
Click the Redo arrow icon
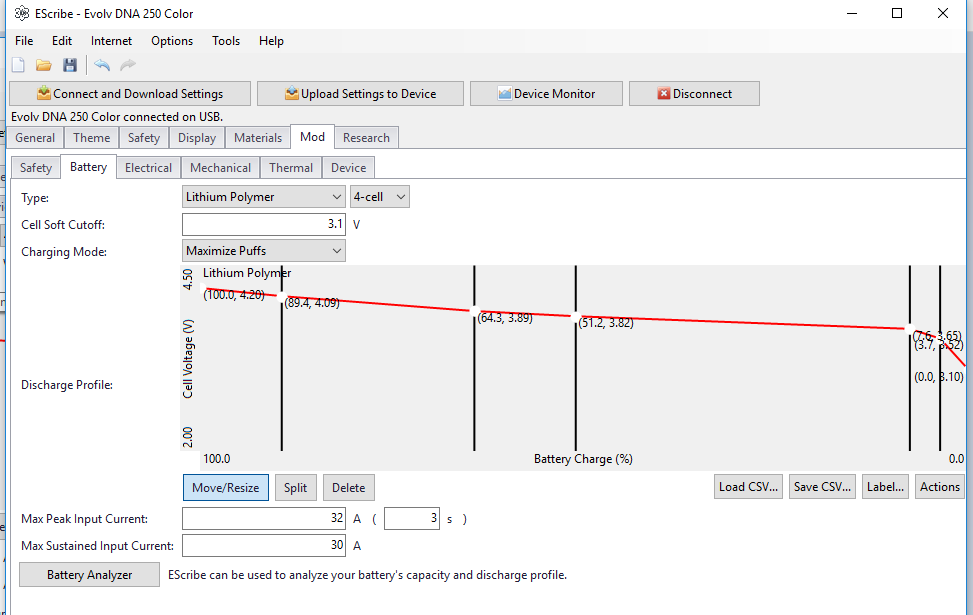pos(128,65)
